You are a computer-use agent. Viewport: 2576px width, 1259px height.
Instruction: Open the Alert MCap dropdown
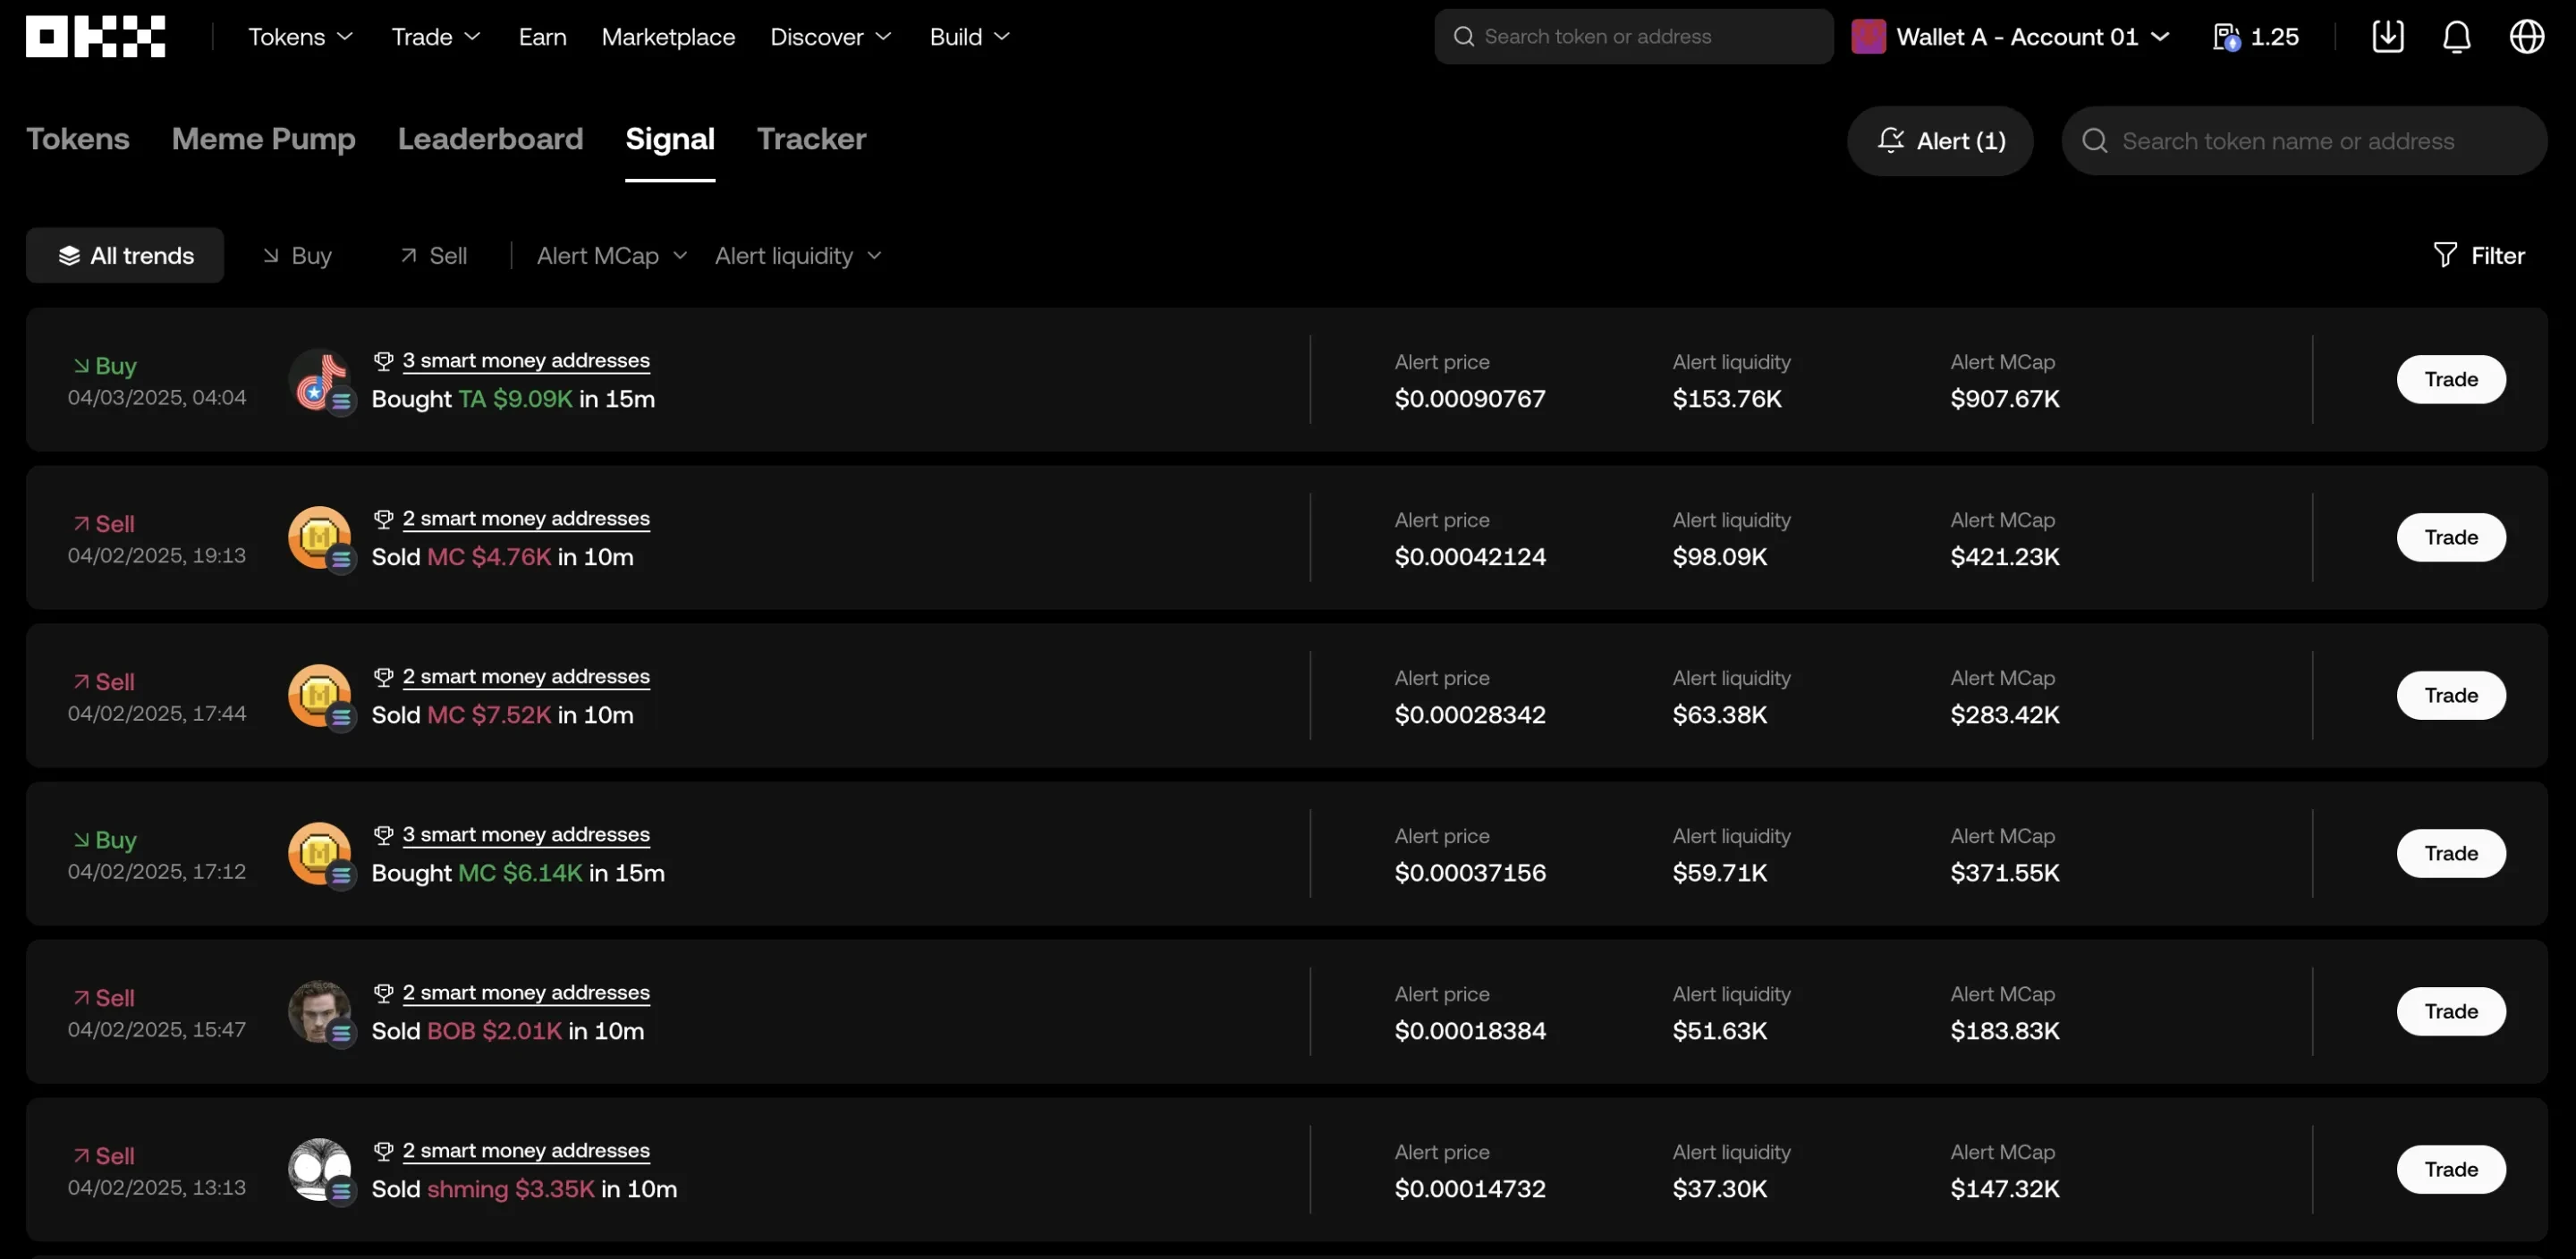612,256
